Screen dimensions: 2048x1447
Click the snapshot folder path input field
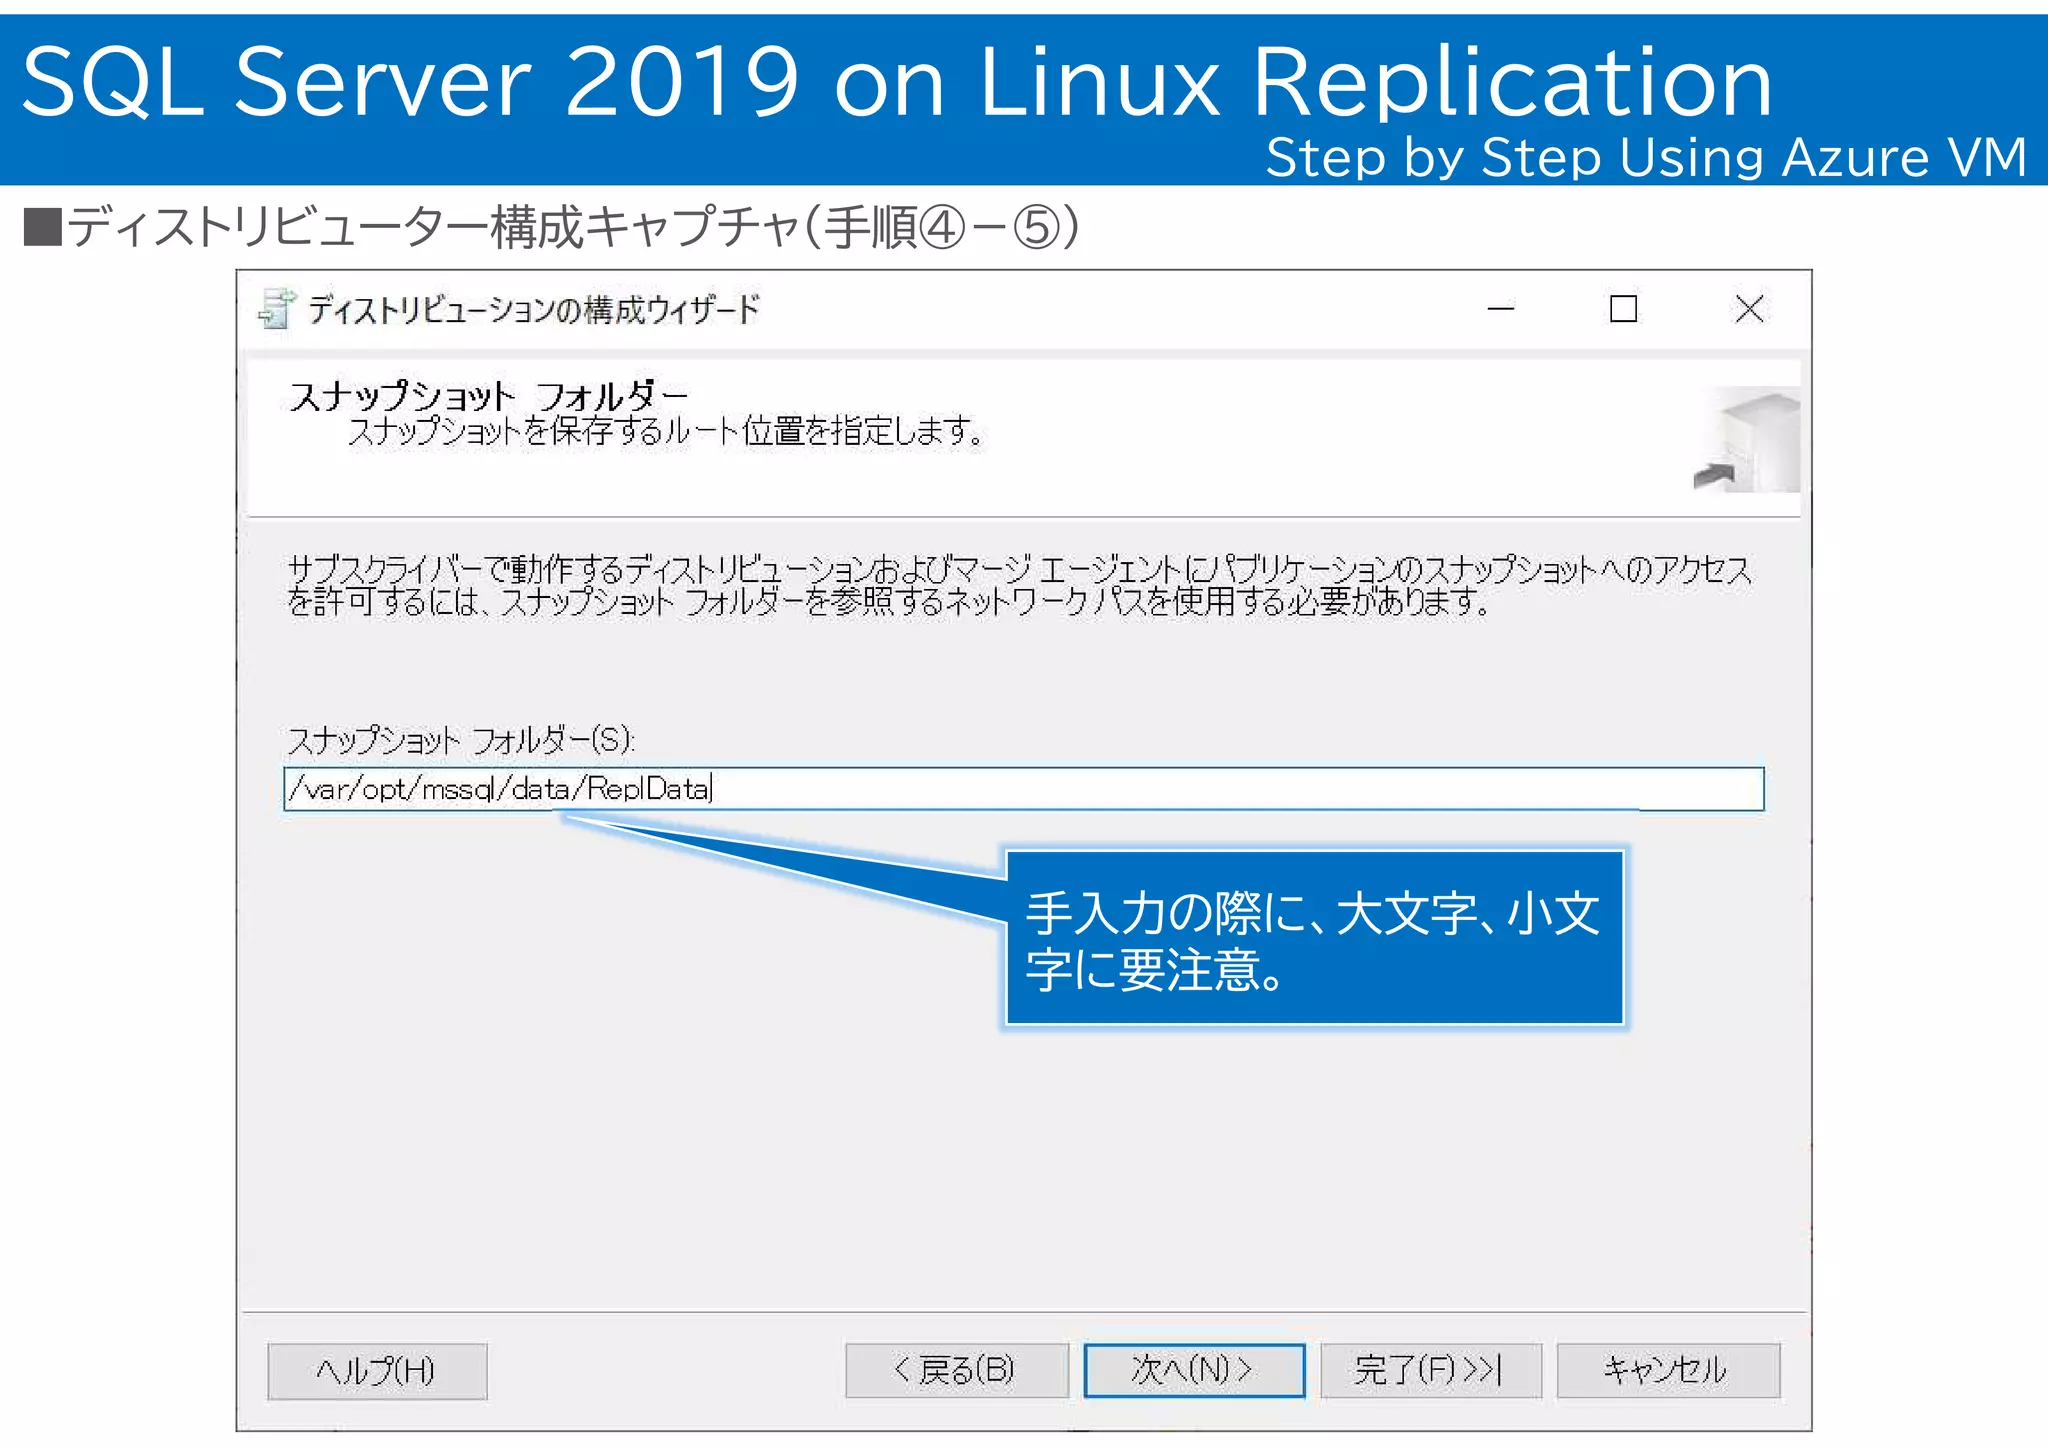1024,789
